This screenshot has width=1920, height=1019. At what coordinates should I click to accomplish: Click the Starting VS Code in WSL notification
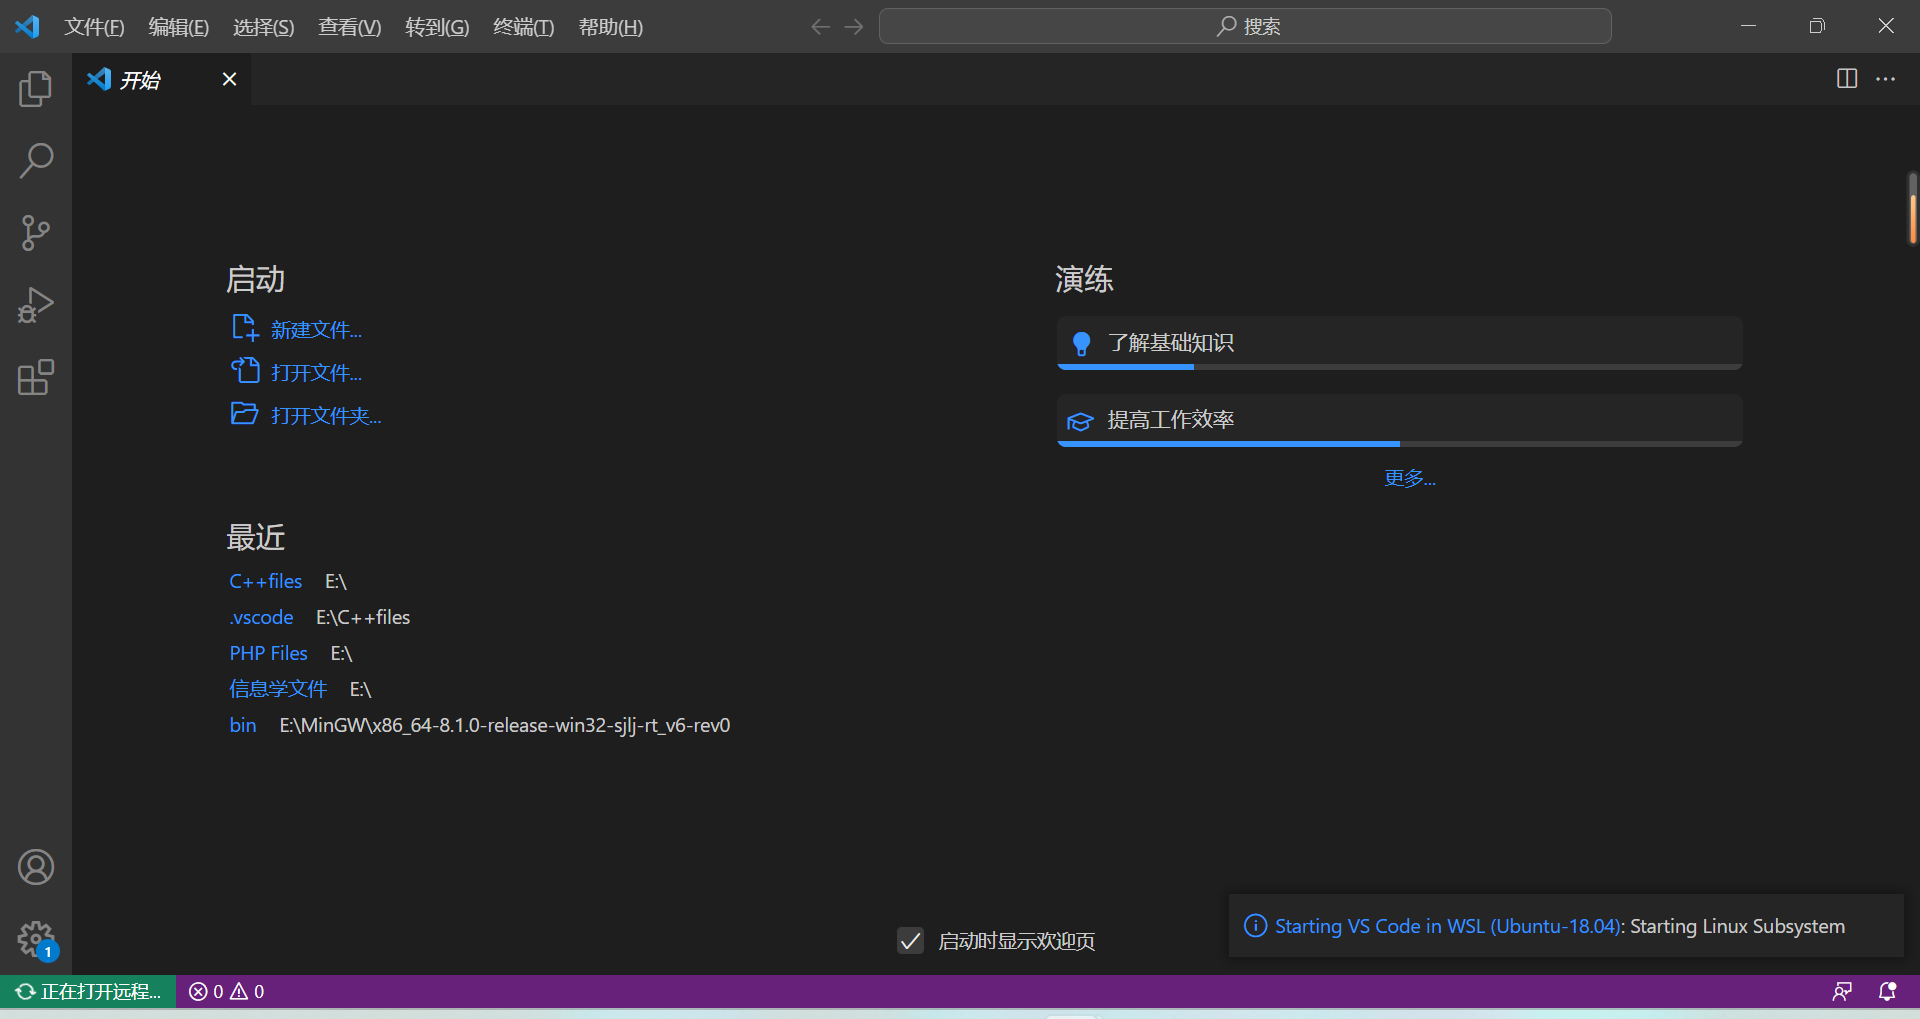(x=1566, y=926)
